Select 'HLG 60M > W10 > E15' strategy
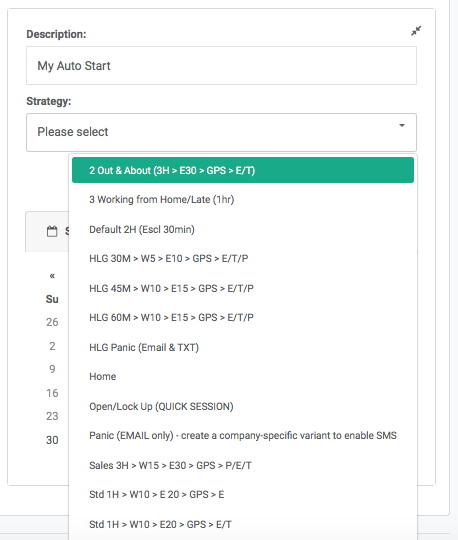The width and height of the screenshot is (458, 540). pyautogui.click(x=243, y=317)
